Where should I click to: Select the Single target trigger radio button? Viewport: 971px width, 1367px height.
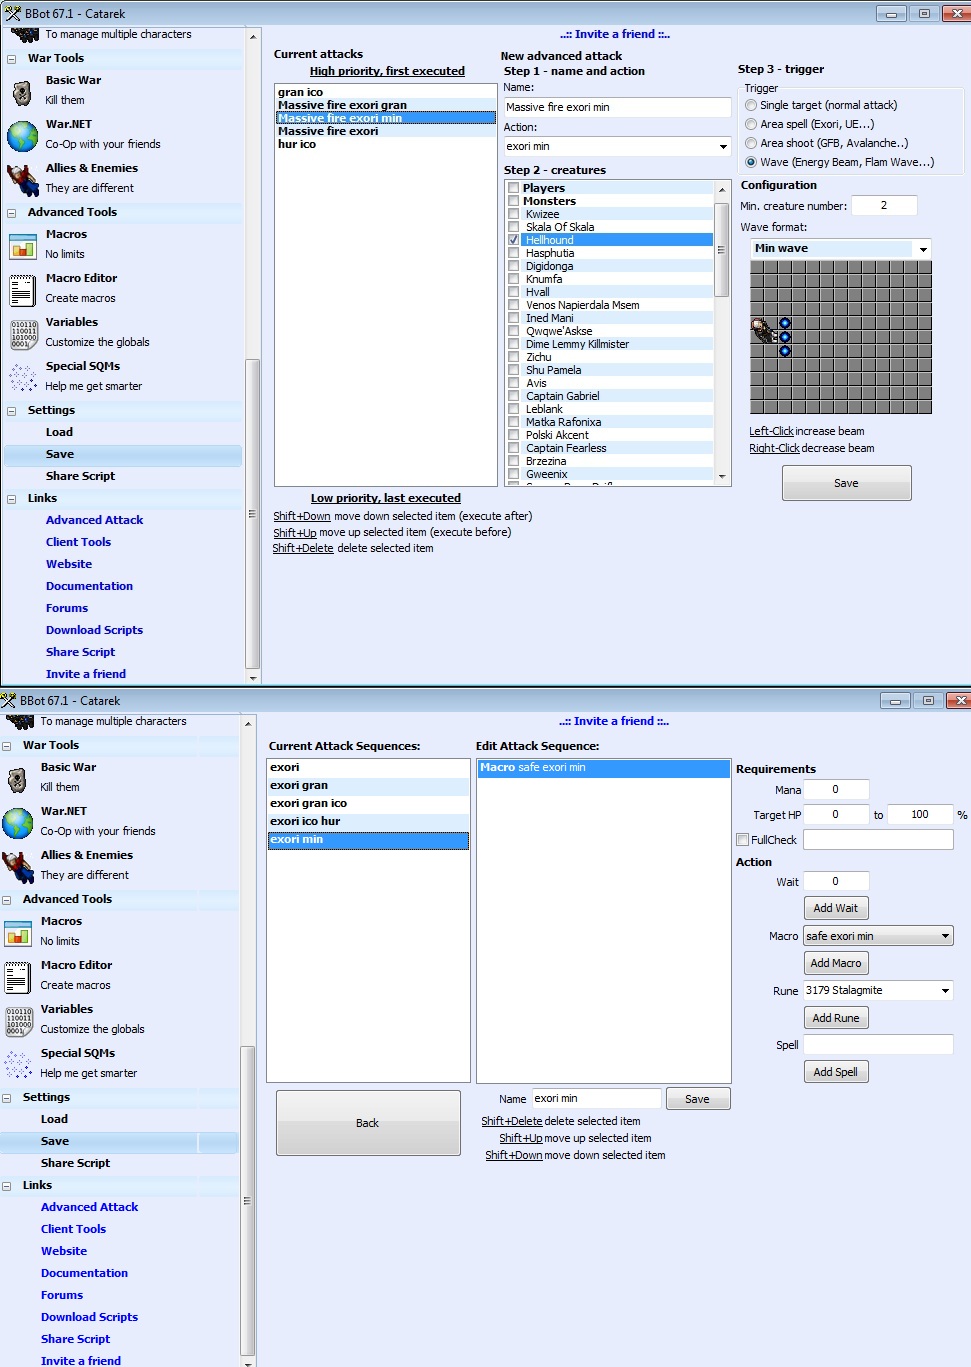coord(751,105)
